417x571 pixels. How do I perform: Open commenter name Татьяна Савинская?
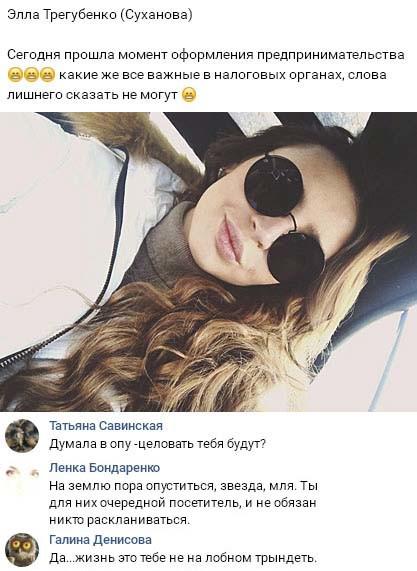(x=106, y=425)
